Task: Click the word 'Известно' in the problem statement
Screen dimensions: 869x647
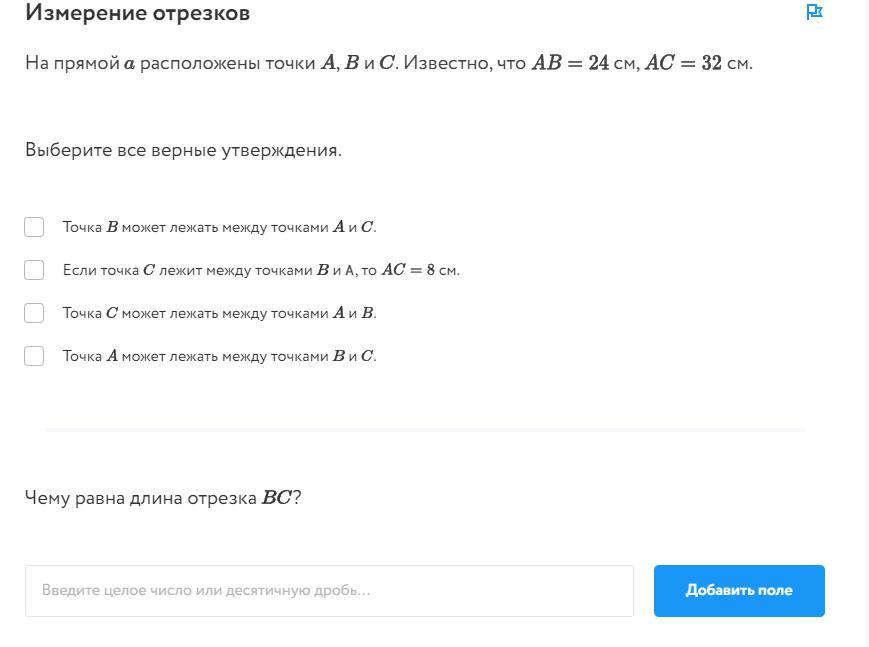Action: coord(447,63)
